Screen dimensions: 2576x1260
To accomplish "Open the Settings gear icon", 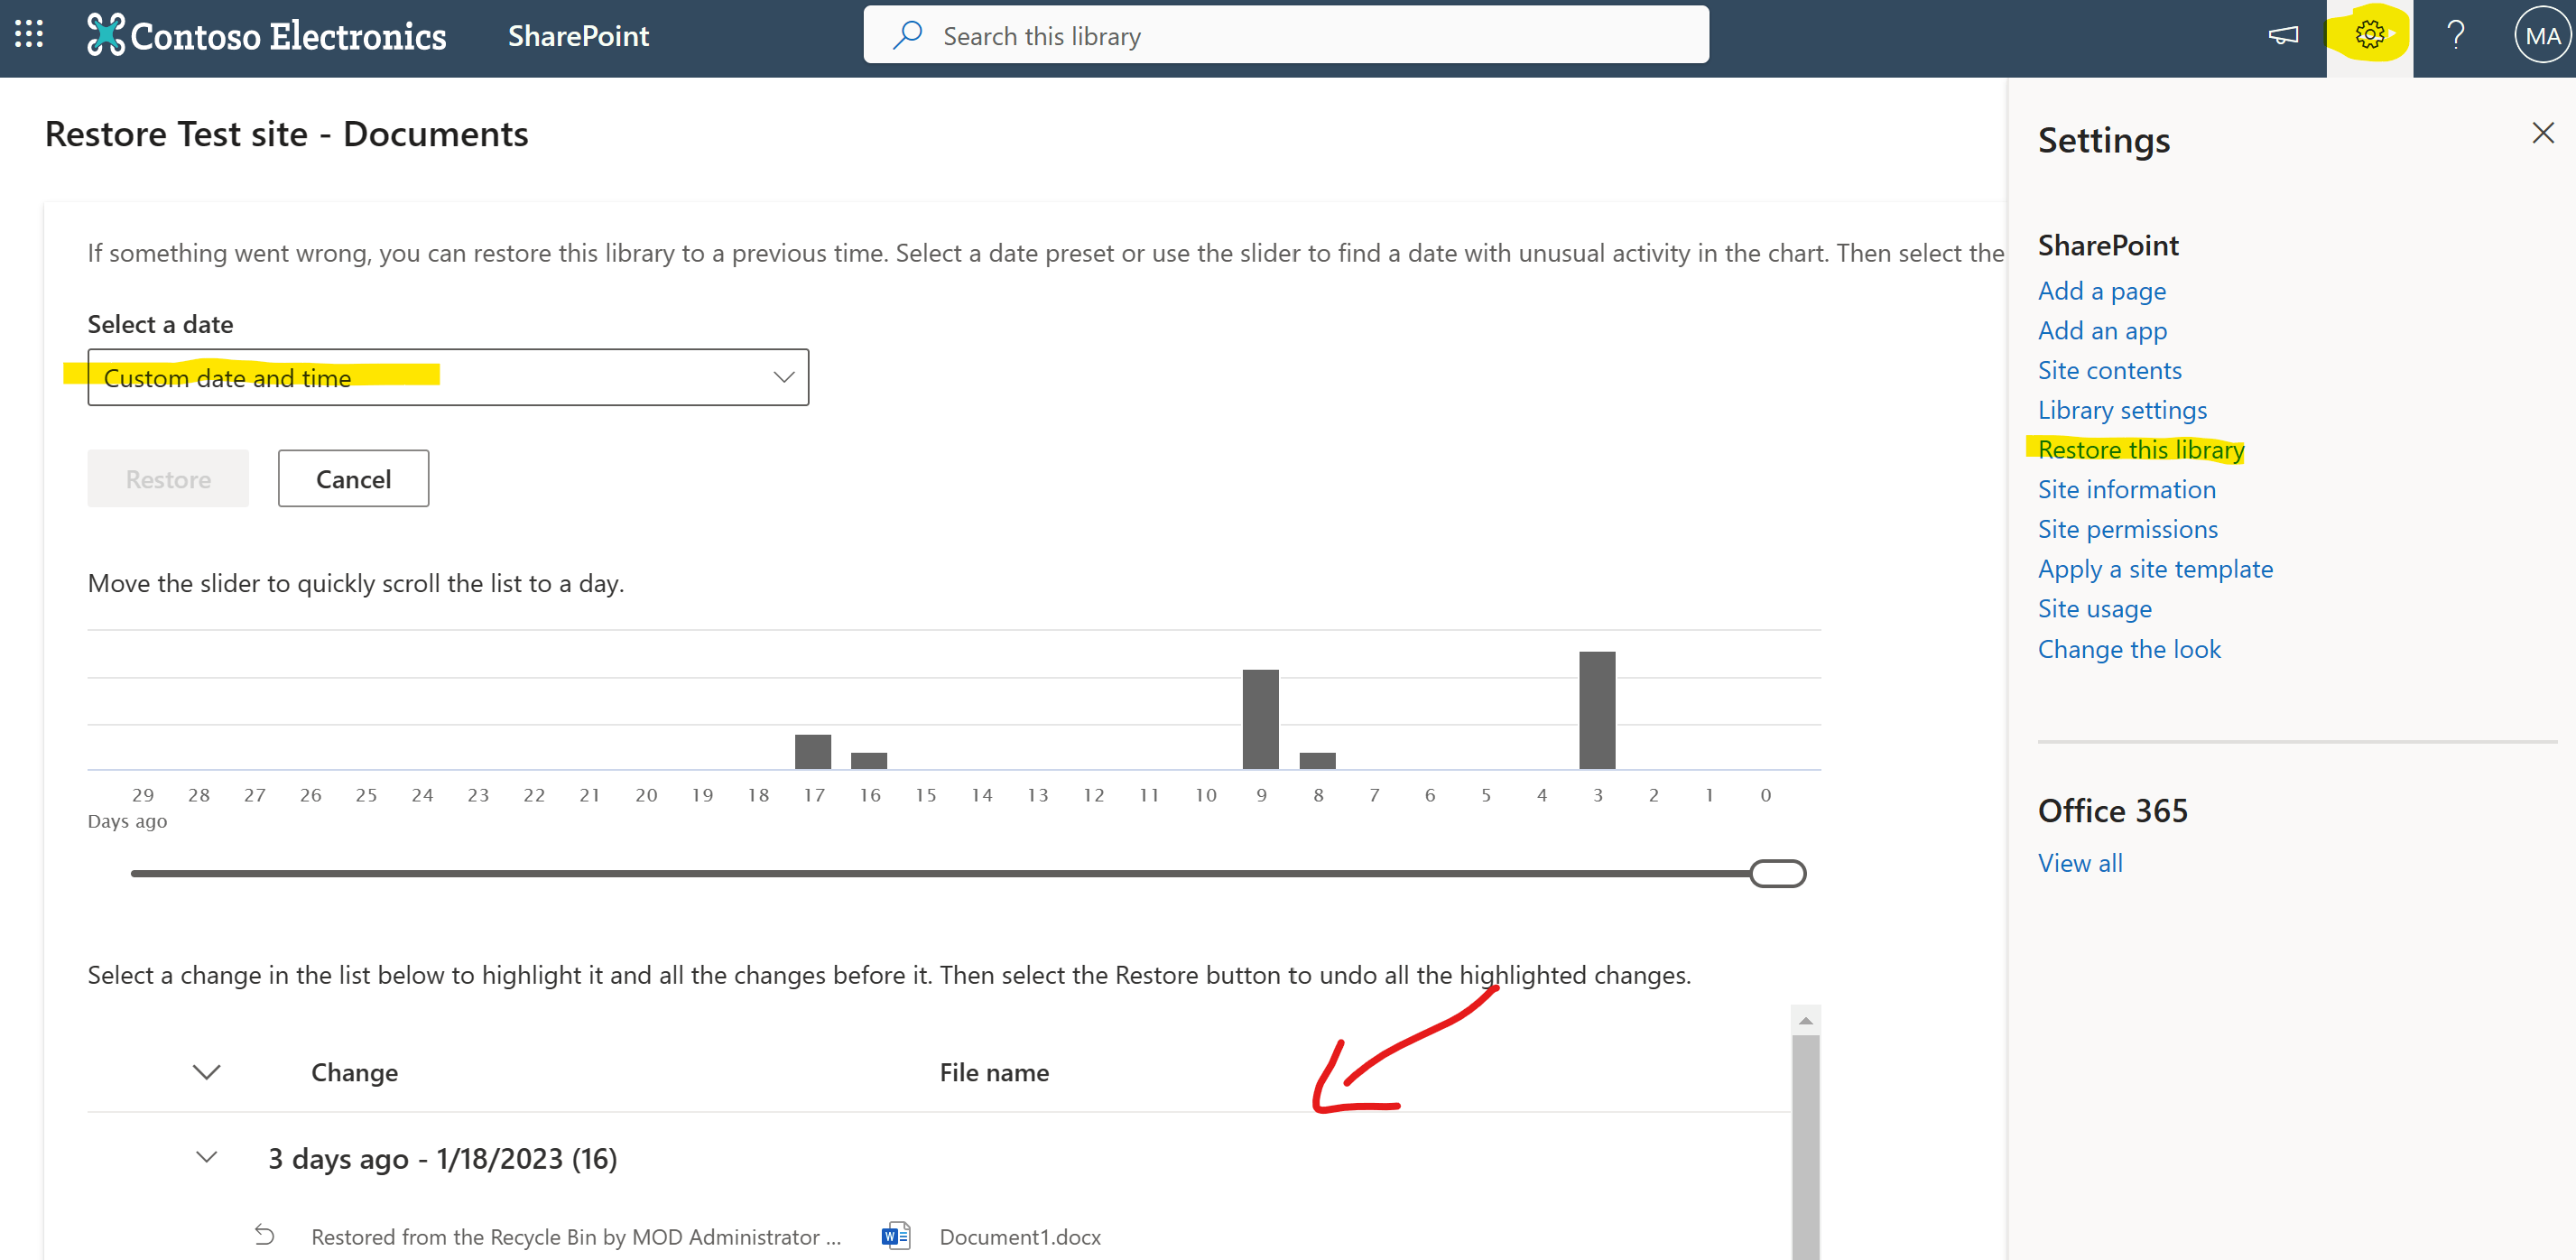I will point(2369,36).
